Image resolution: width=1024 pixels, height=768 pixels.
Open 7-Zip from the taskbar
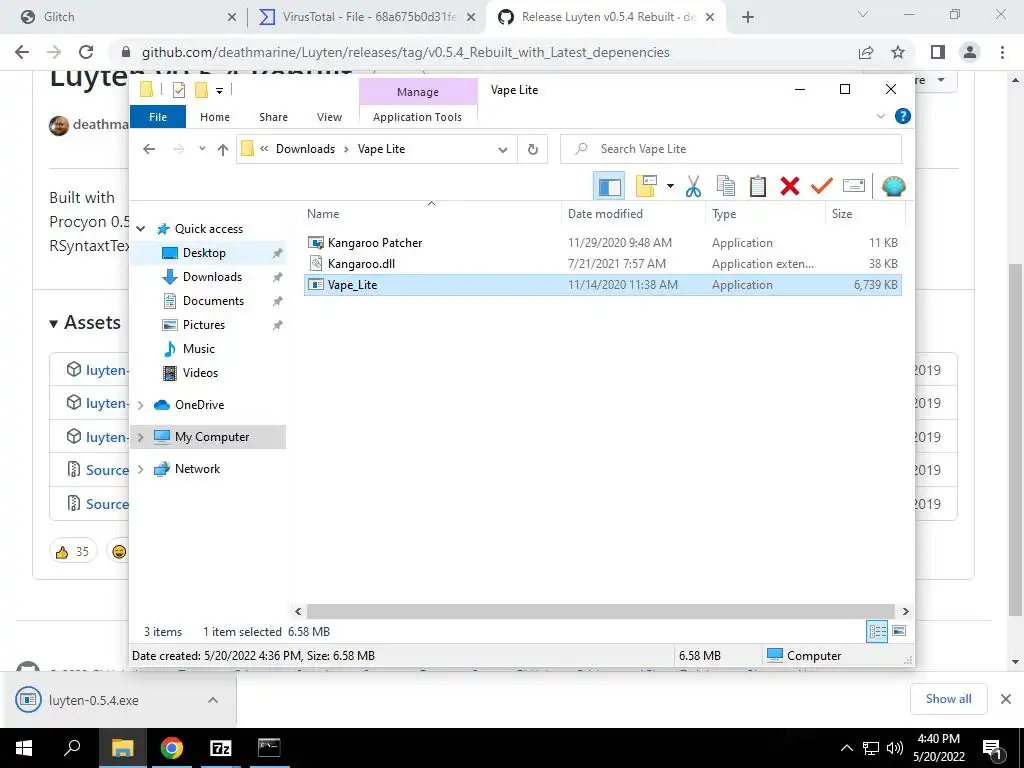tap(220, 748)
